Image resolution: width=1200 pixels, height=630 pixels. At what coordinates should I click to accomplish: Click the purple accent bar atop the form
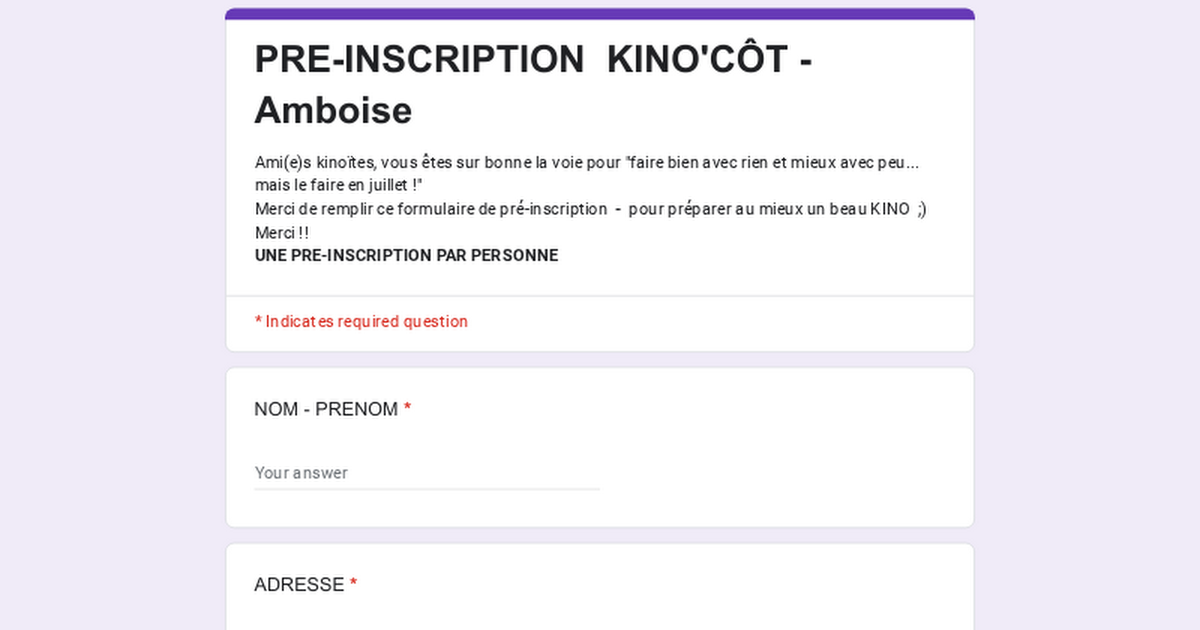[x=600, y=14]
